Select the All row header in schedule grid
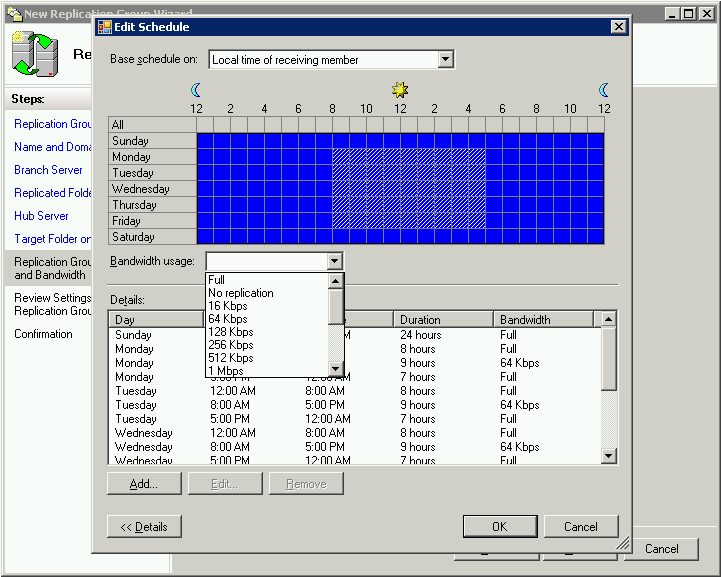Screen dimensions: 721x577 click(152, 125)
